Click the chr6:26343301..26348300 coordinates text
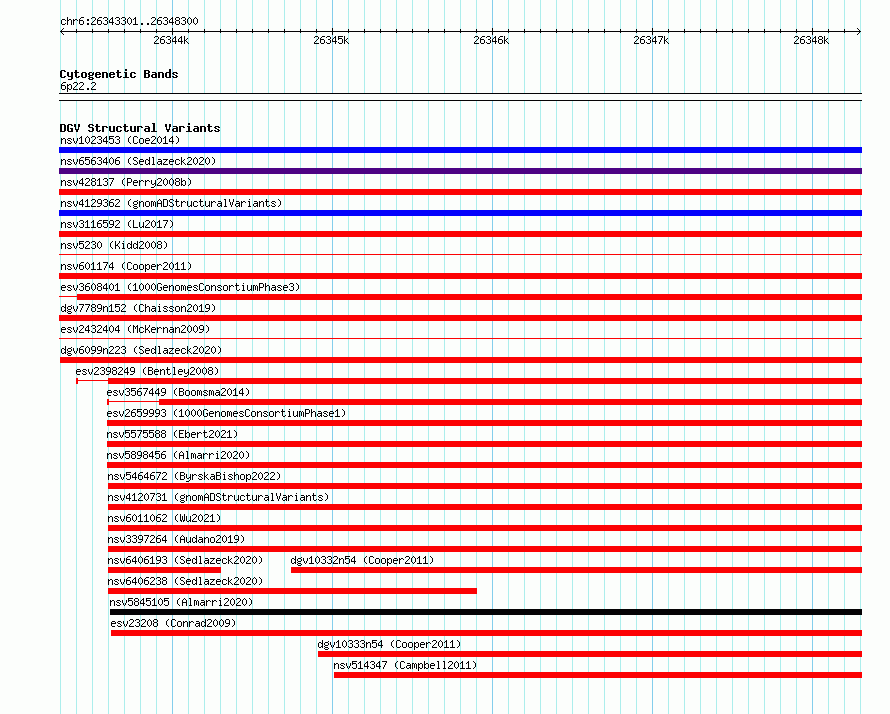 click(129, 21)
